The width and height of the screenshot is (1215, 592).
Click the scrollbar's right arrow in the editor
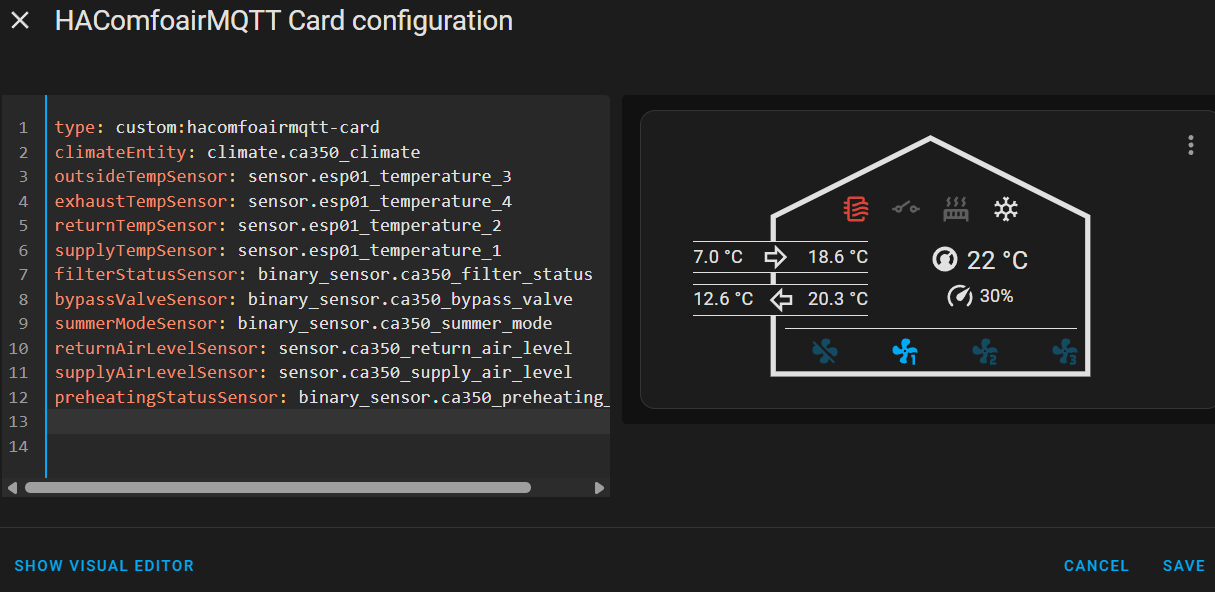coord(599,488)
